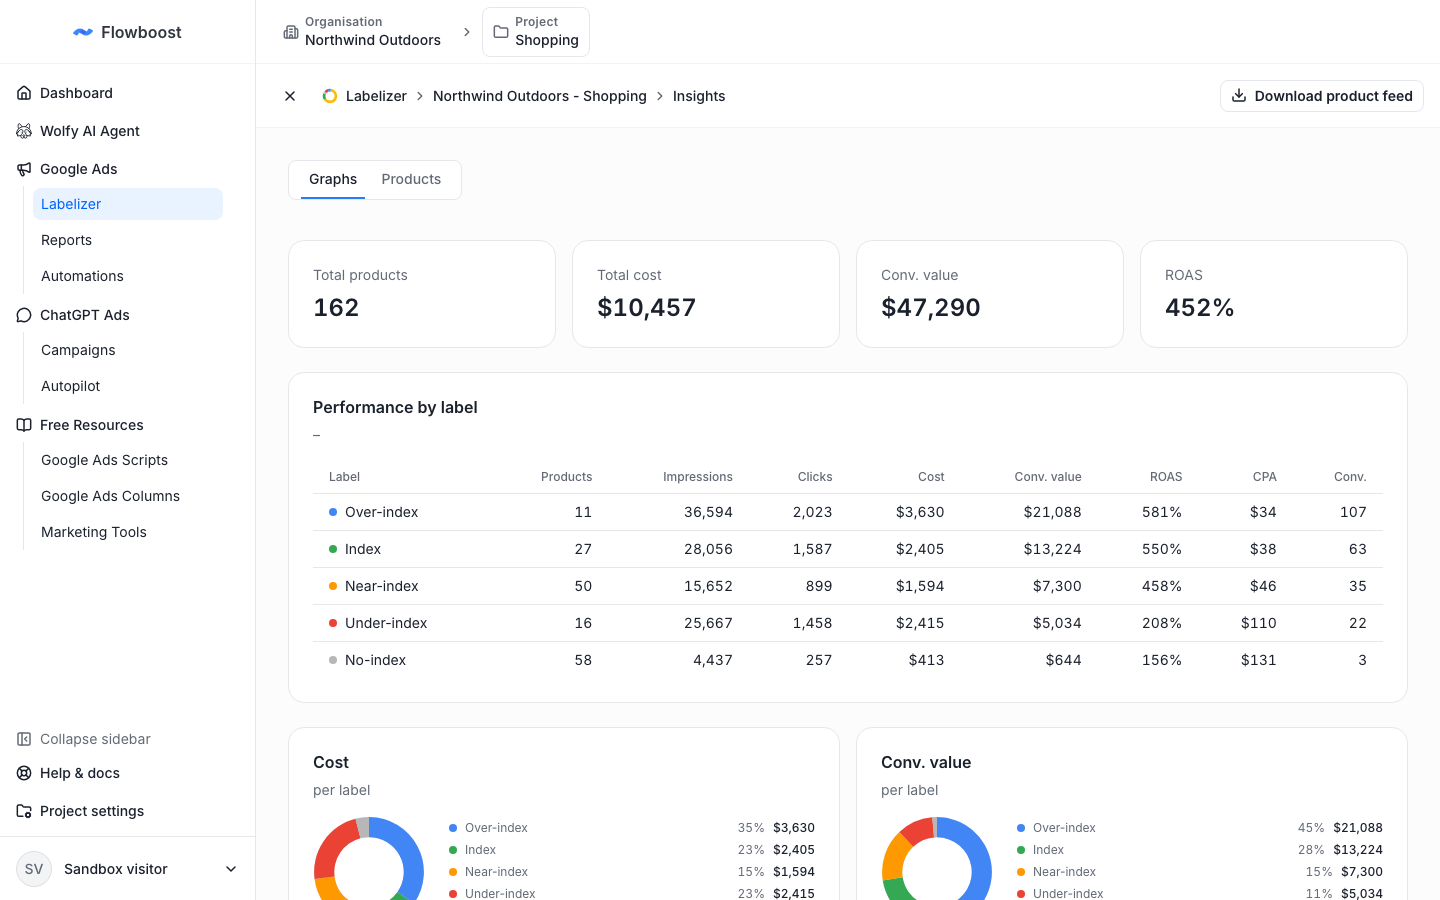Image resolution: width=1440 pixels, height=900 pixels.
Task: Click the ROAS column header
Action: 1166,477
